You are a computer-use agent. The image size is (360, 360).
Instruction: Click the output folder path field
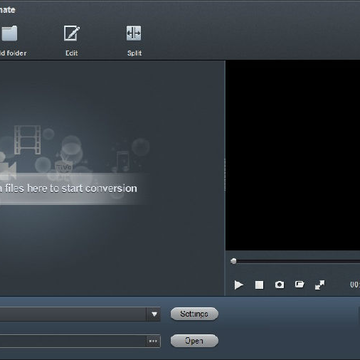click(x=73, y=341)
